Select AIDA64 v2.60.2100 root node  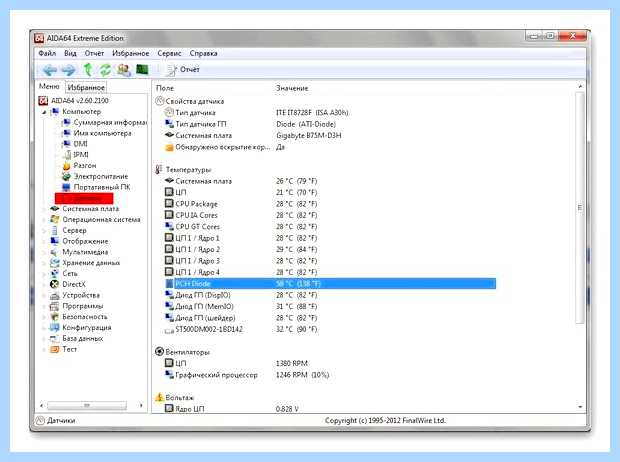tap(79, 100)
